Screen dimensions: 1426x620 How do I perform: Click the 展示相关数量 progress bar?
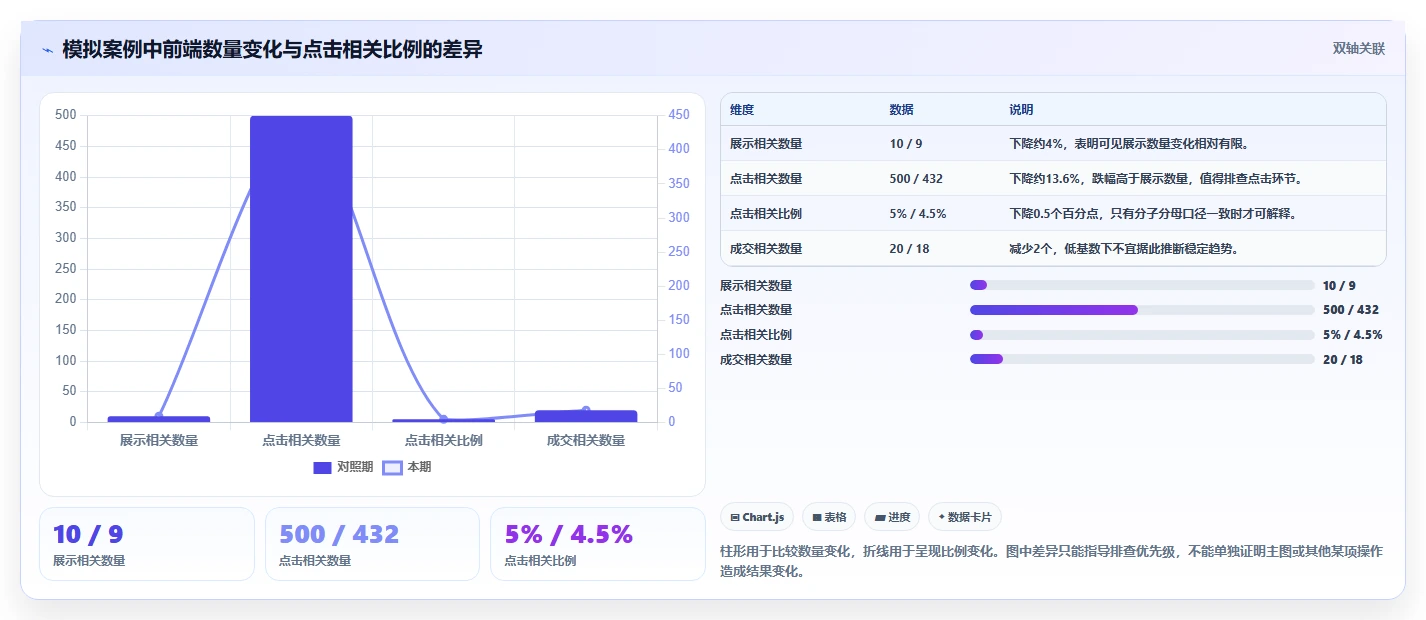click(x=1142, y=285)
